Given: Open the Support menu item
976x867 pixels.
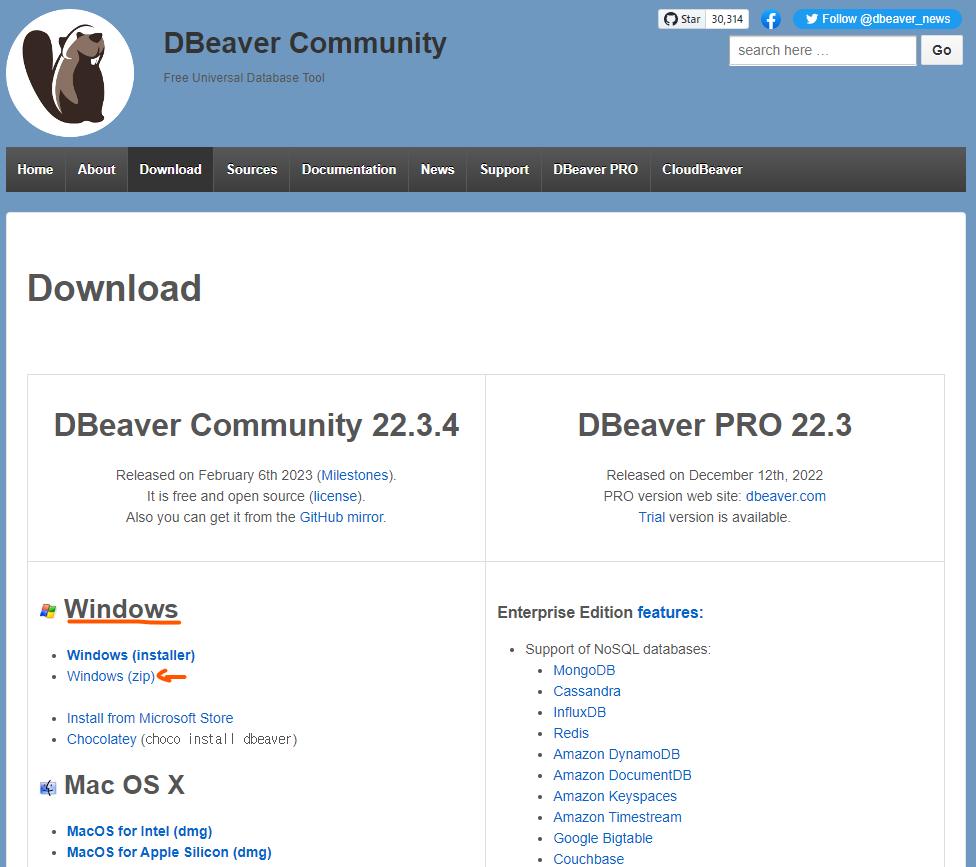Looking at the screenshot, I should [504, 169].
